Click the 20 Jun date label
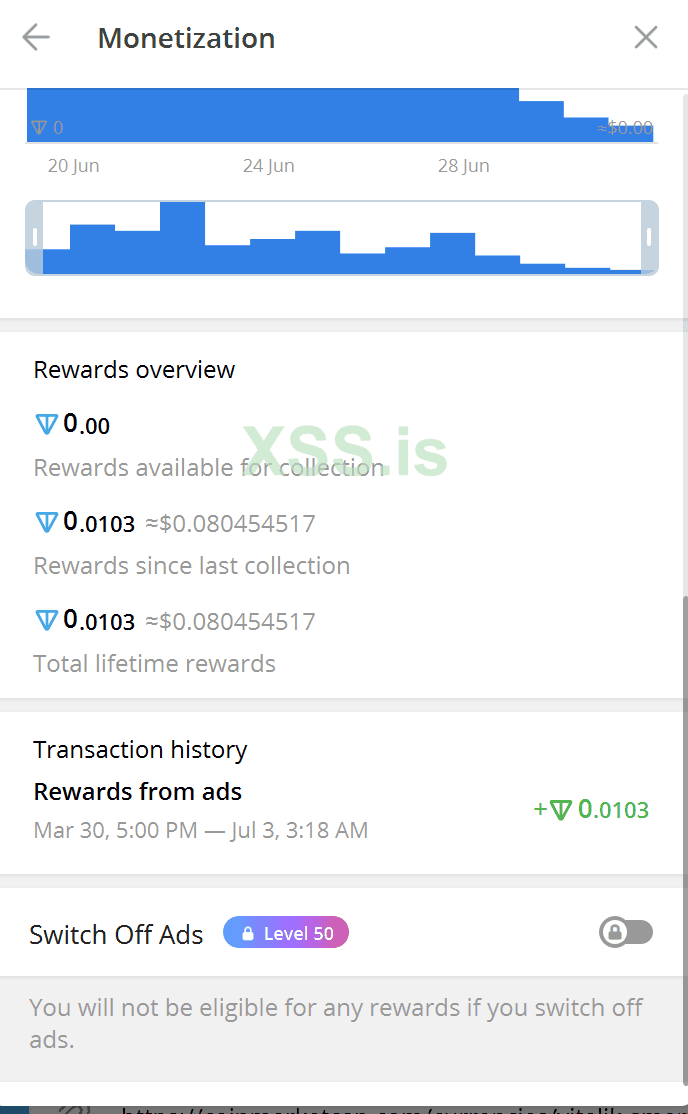Viewport: 688px width, 1114px height. pos(73,166)
